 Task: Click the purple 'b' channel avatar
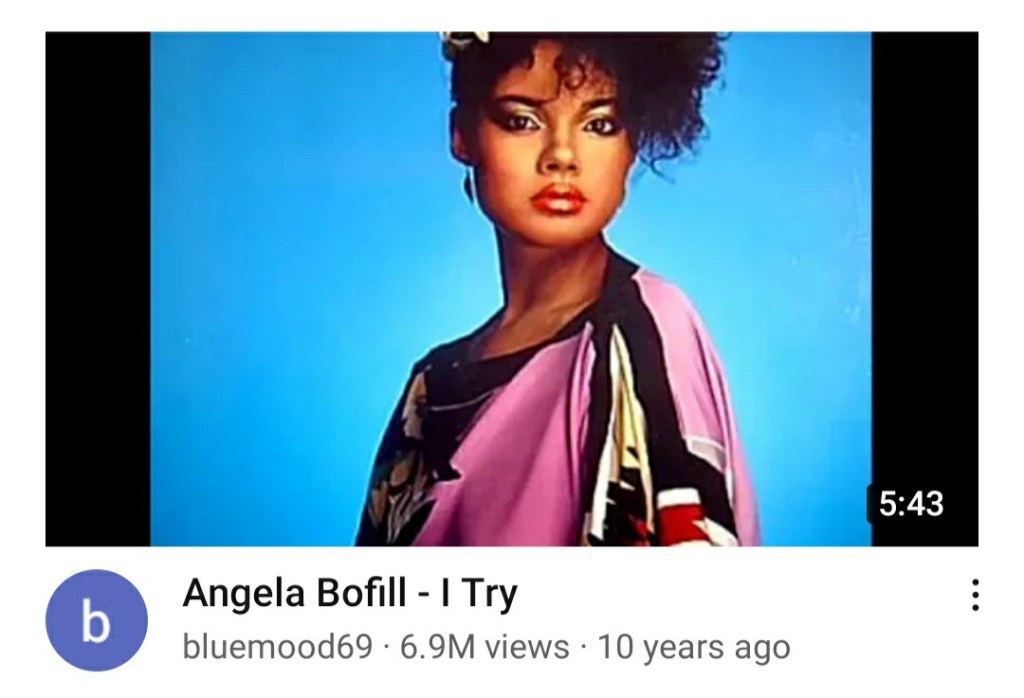click(96, 620)
